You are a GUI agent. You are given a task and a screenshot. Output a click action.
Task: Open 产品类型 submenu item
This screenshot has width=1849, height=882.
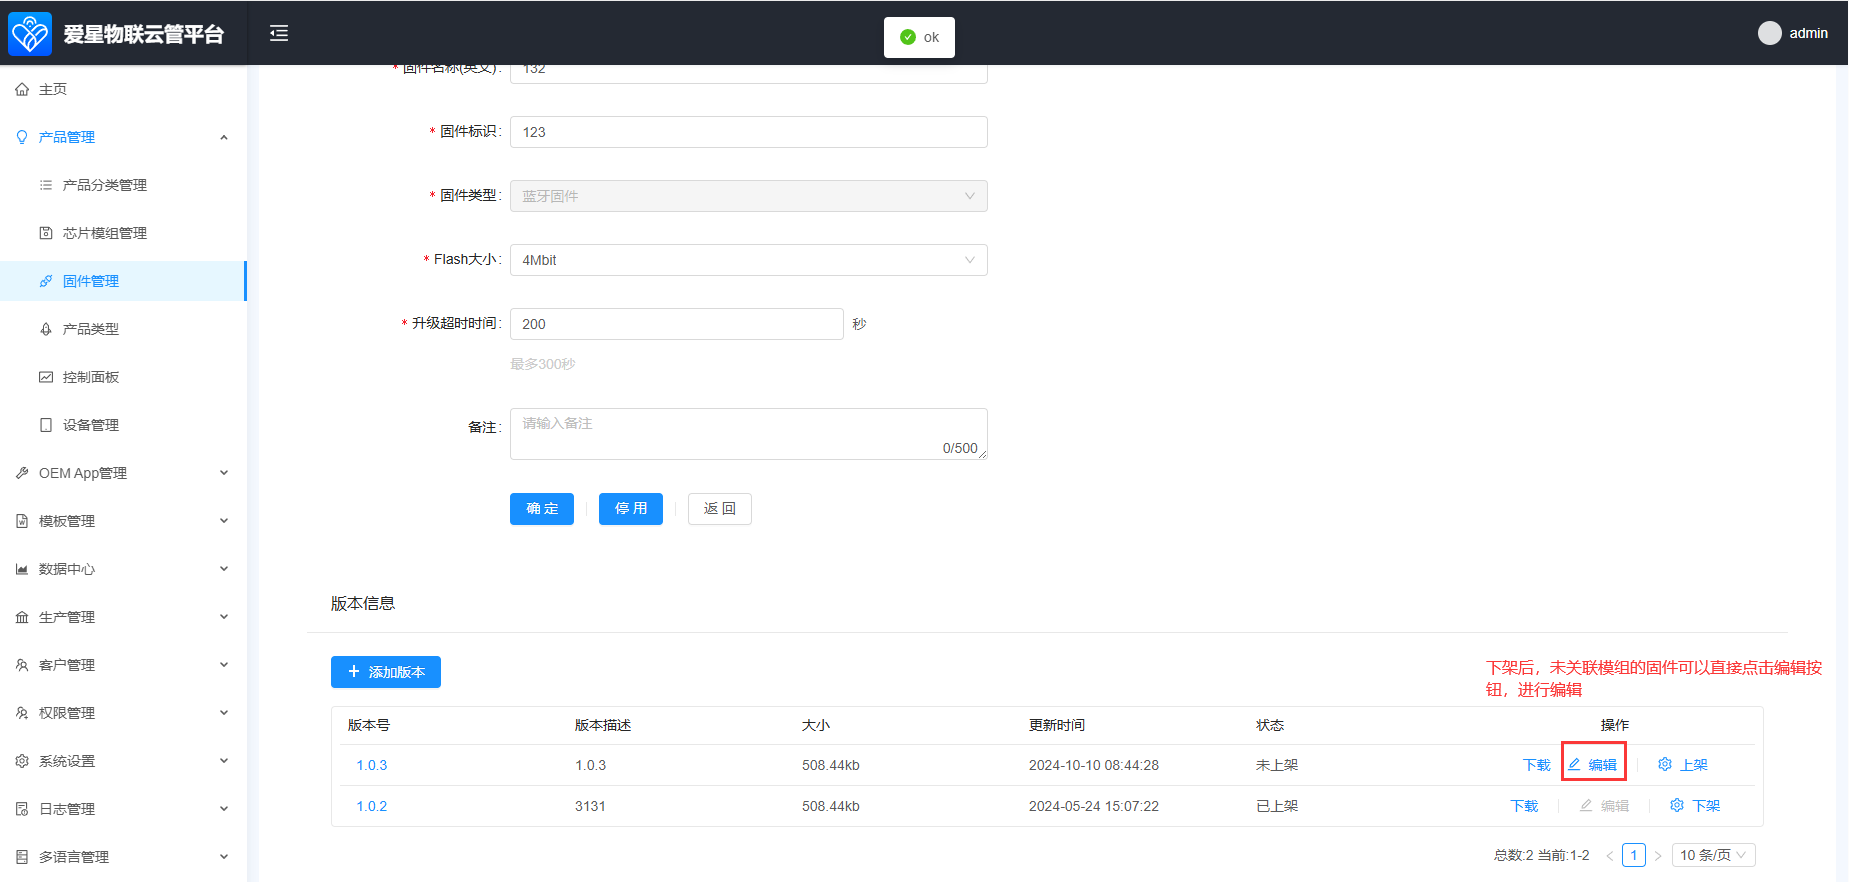pyautogui.click(x=123, y=329)
